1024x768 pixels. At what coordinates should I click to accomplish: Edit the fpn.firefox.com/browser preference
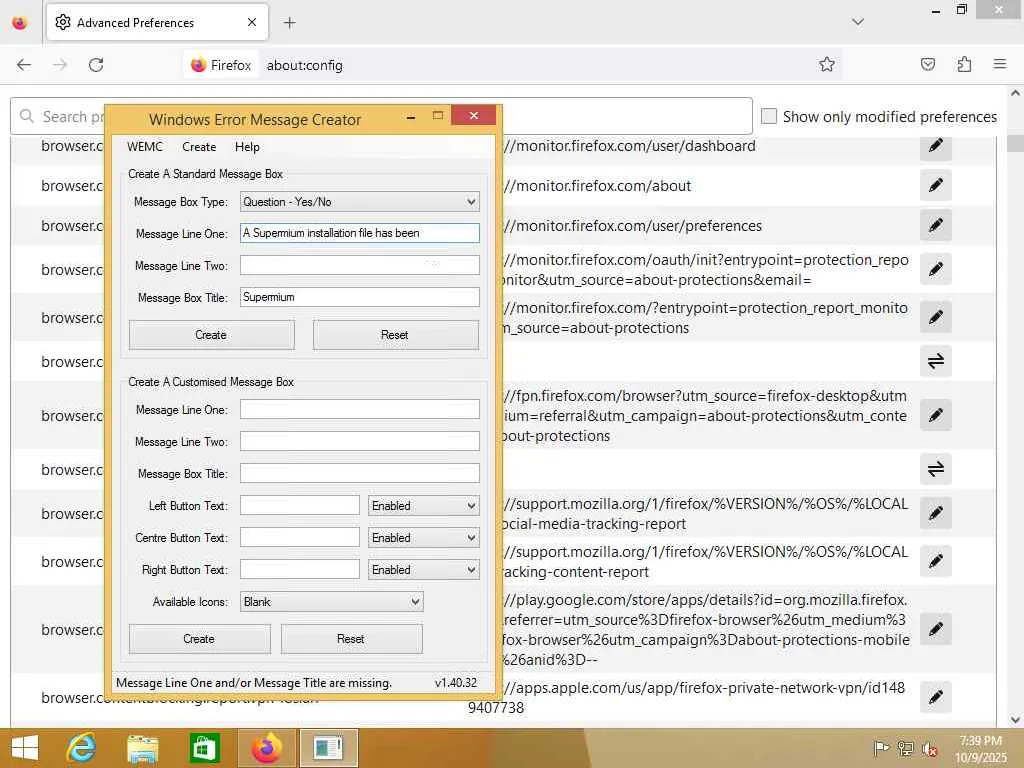tap(935, 415)
